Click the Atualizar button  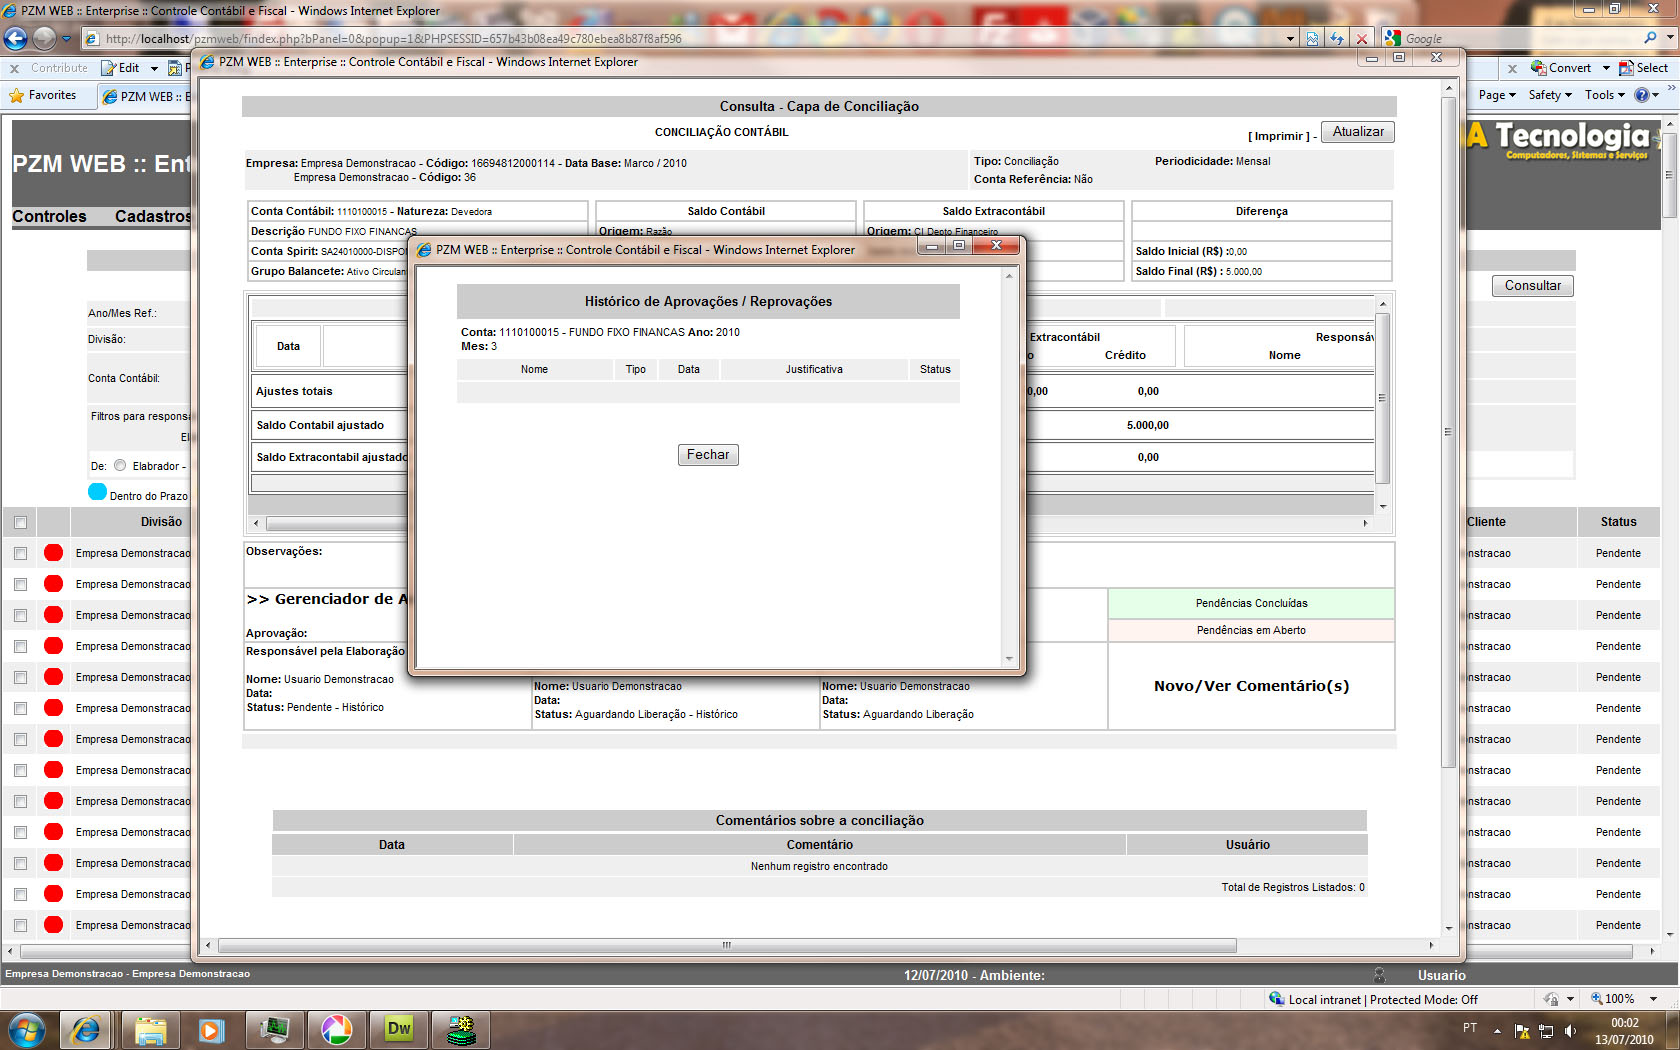[1358, 132]
